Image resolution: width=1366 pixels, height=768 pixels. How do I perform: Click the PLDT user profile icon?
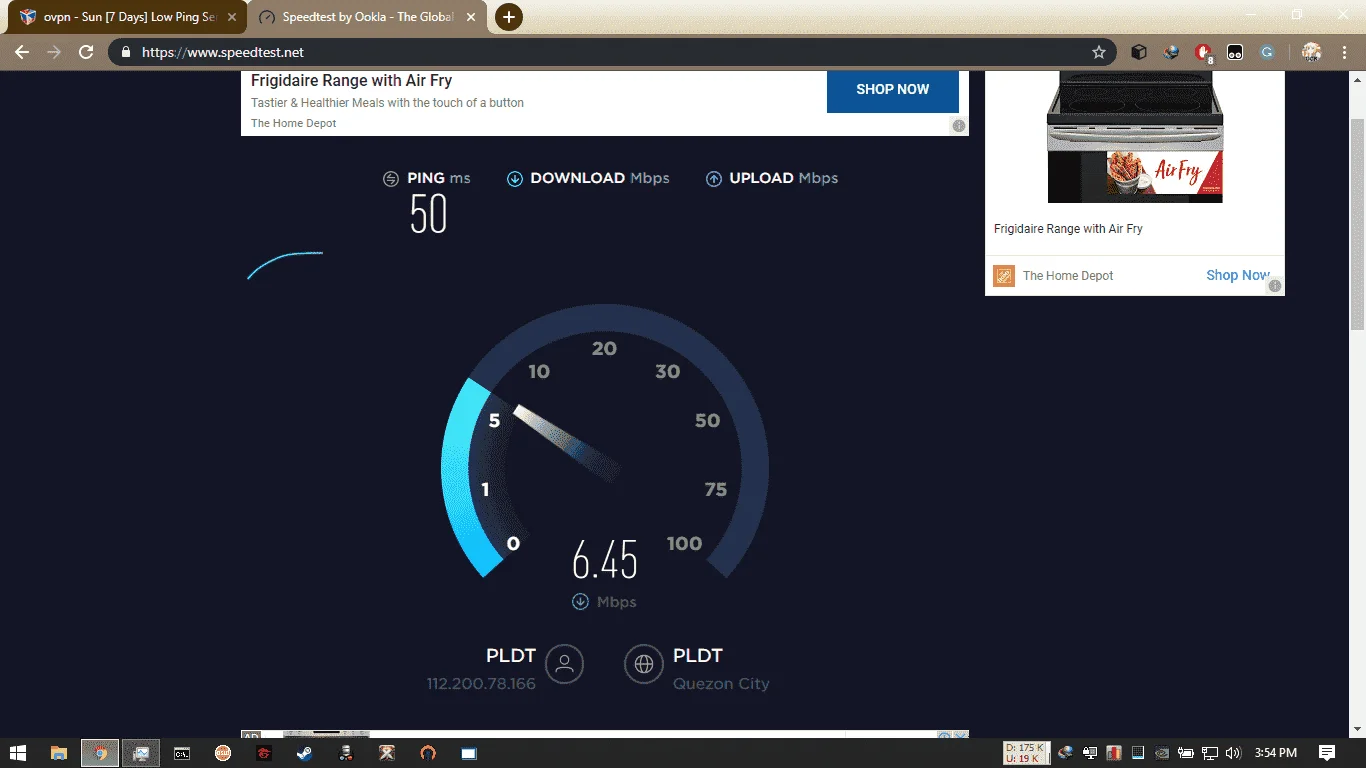point(564,664)
